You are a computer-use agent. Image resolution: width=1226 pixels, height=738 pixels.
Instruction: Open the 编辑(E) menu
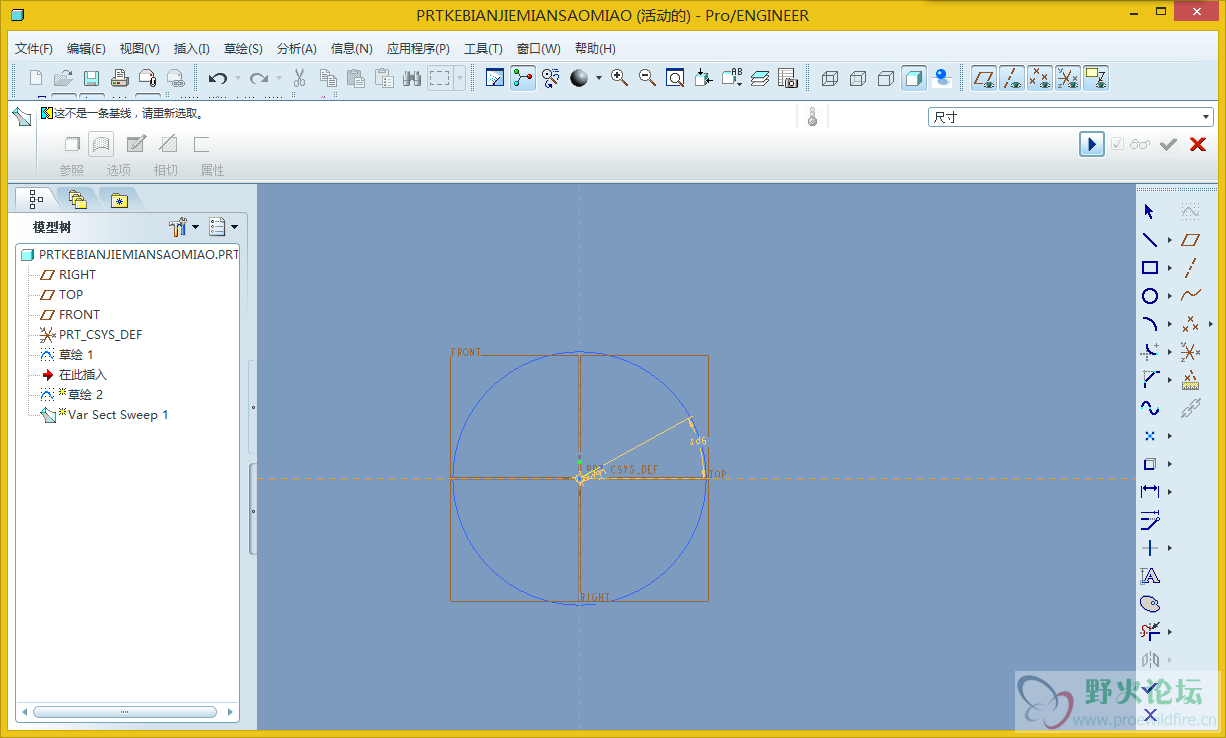click(x=86, y=48)
